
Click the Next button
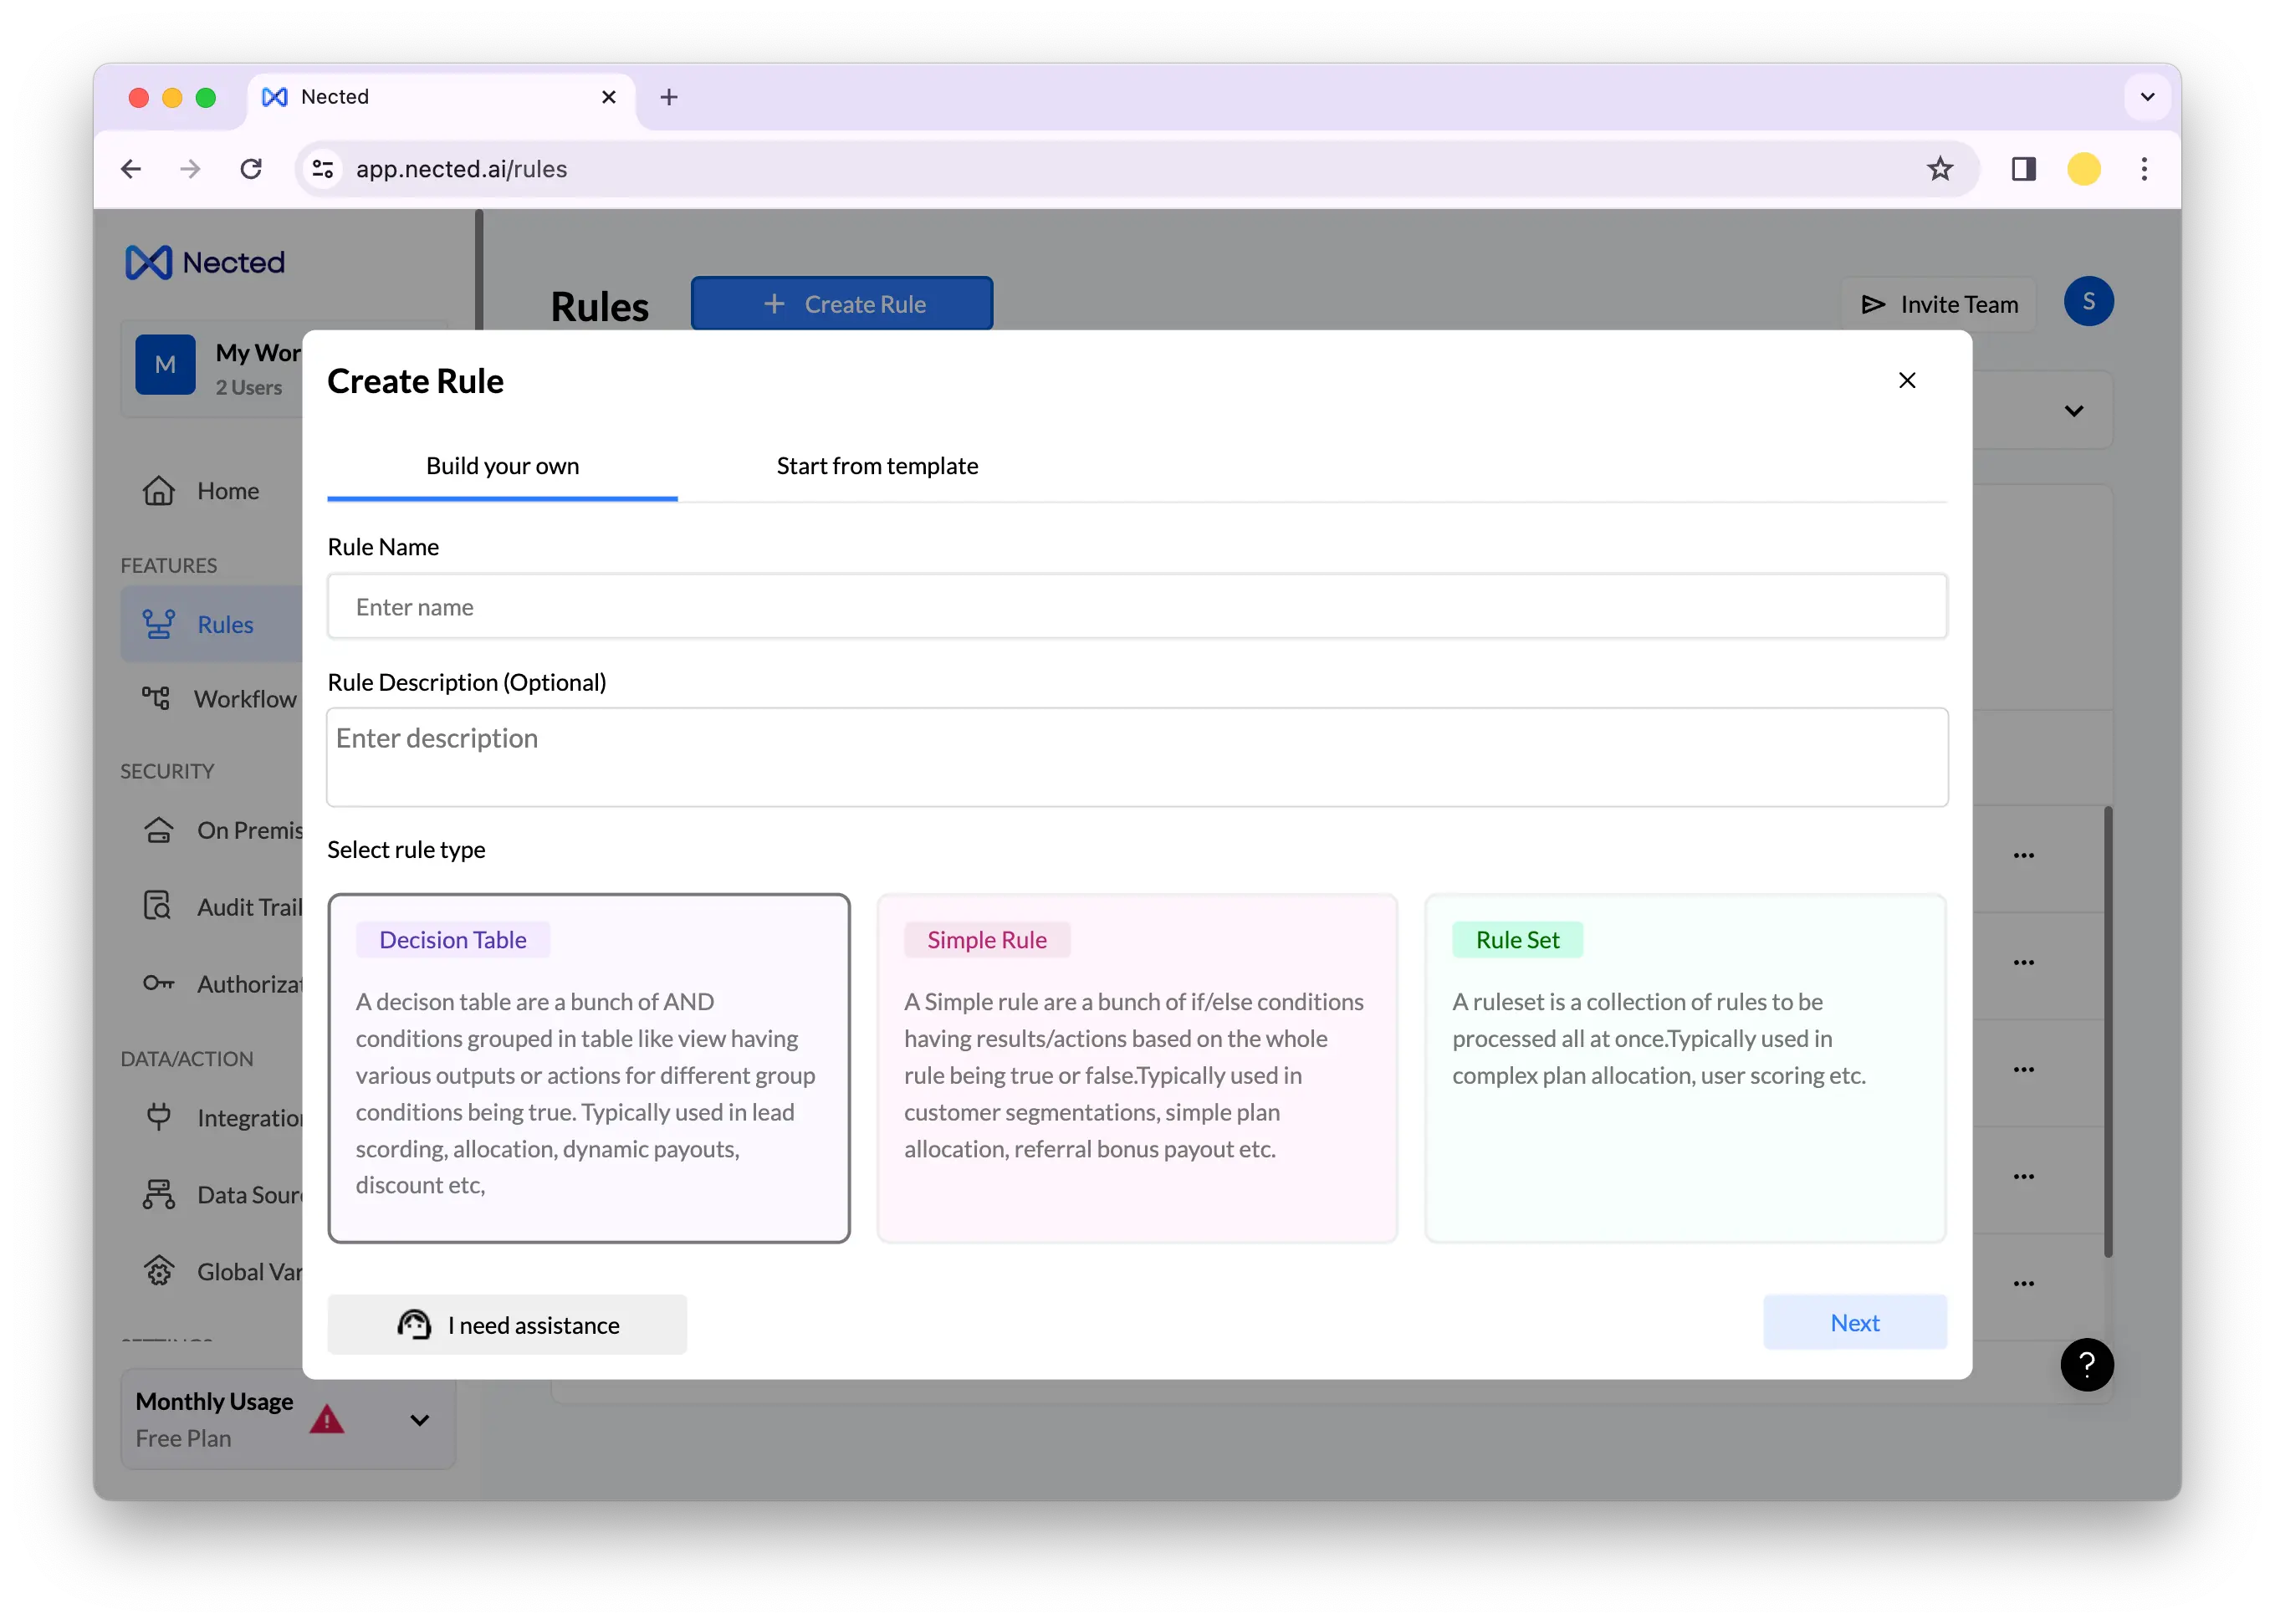pyautogui.click(x=1854, y=1322)
